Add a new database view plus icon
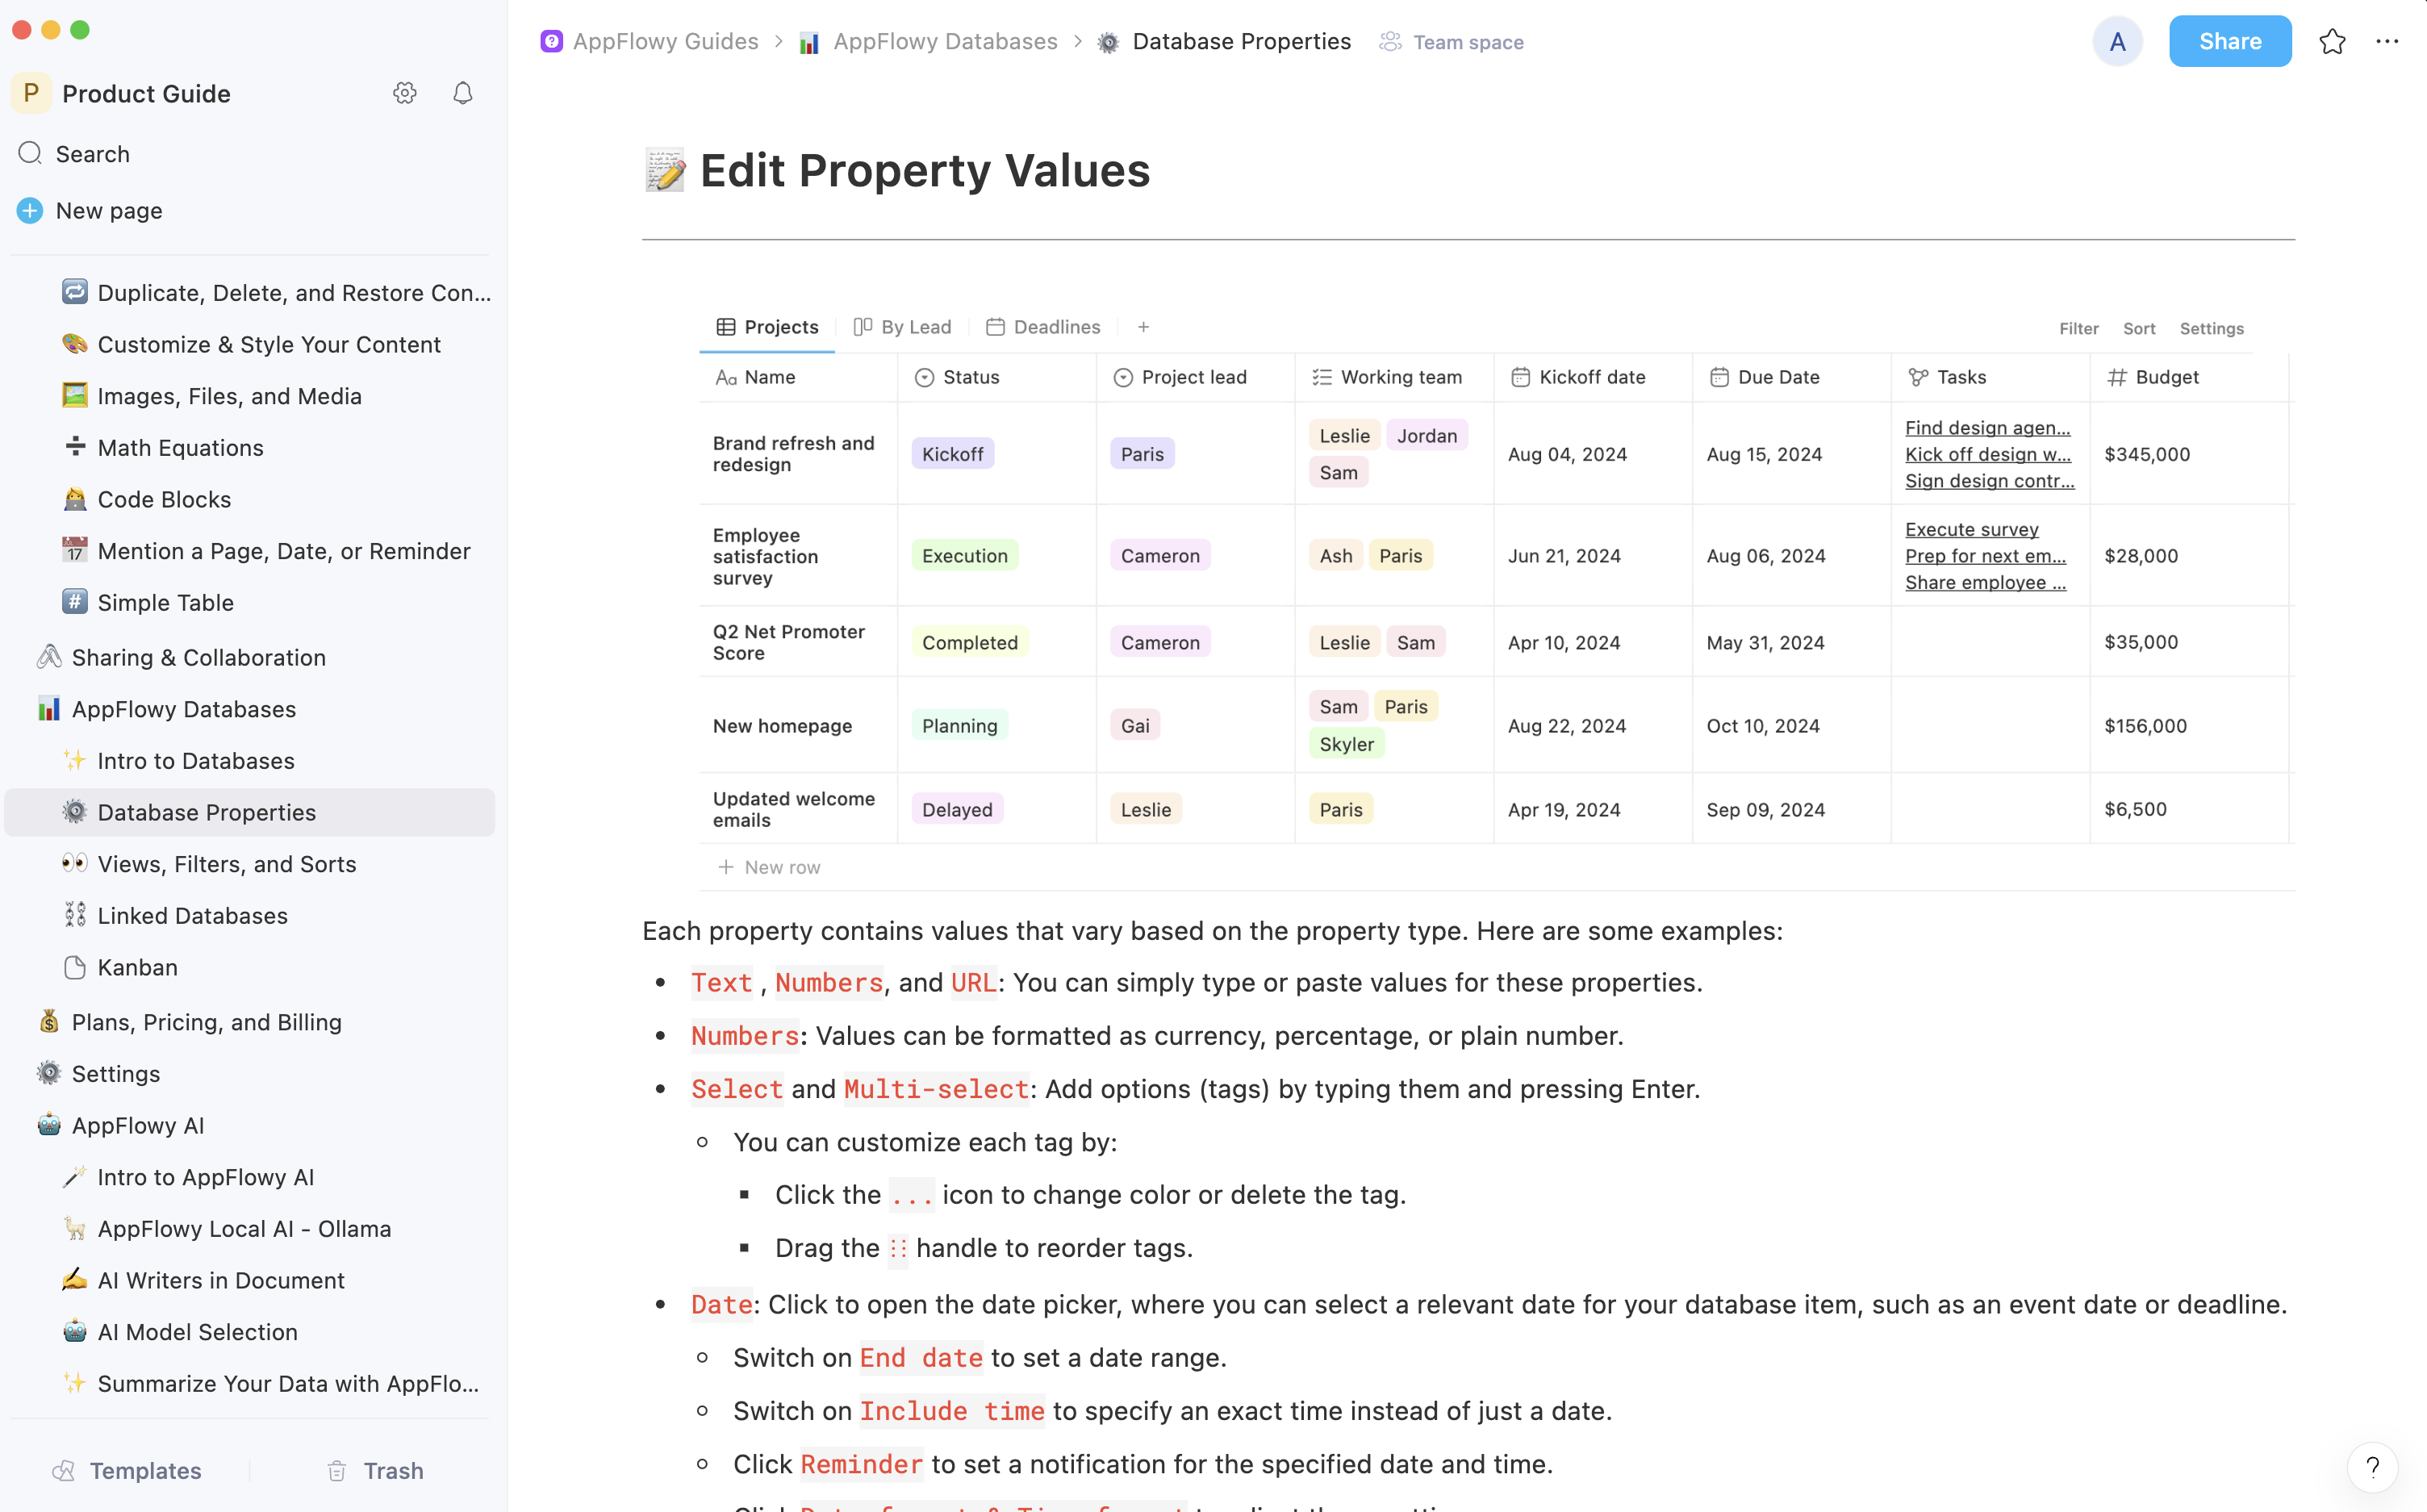 [x=1143, y=327]
